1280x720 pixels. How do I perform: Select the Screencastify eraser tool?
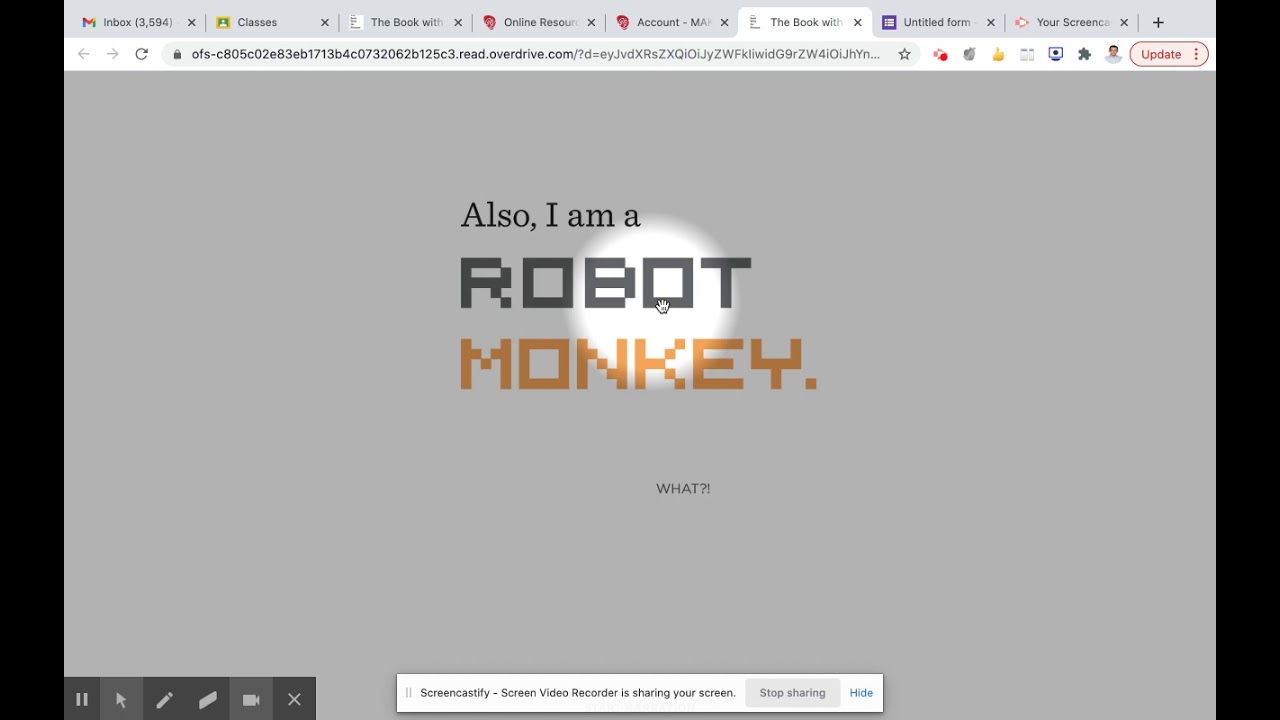coord(207,699)
